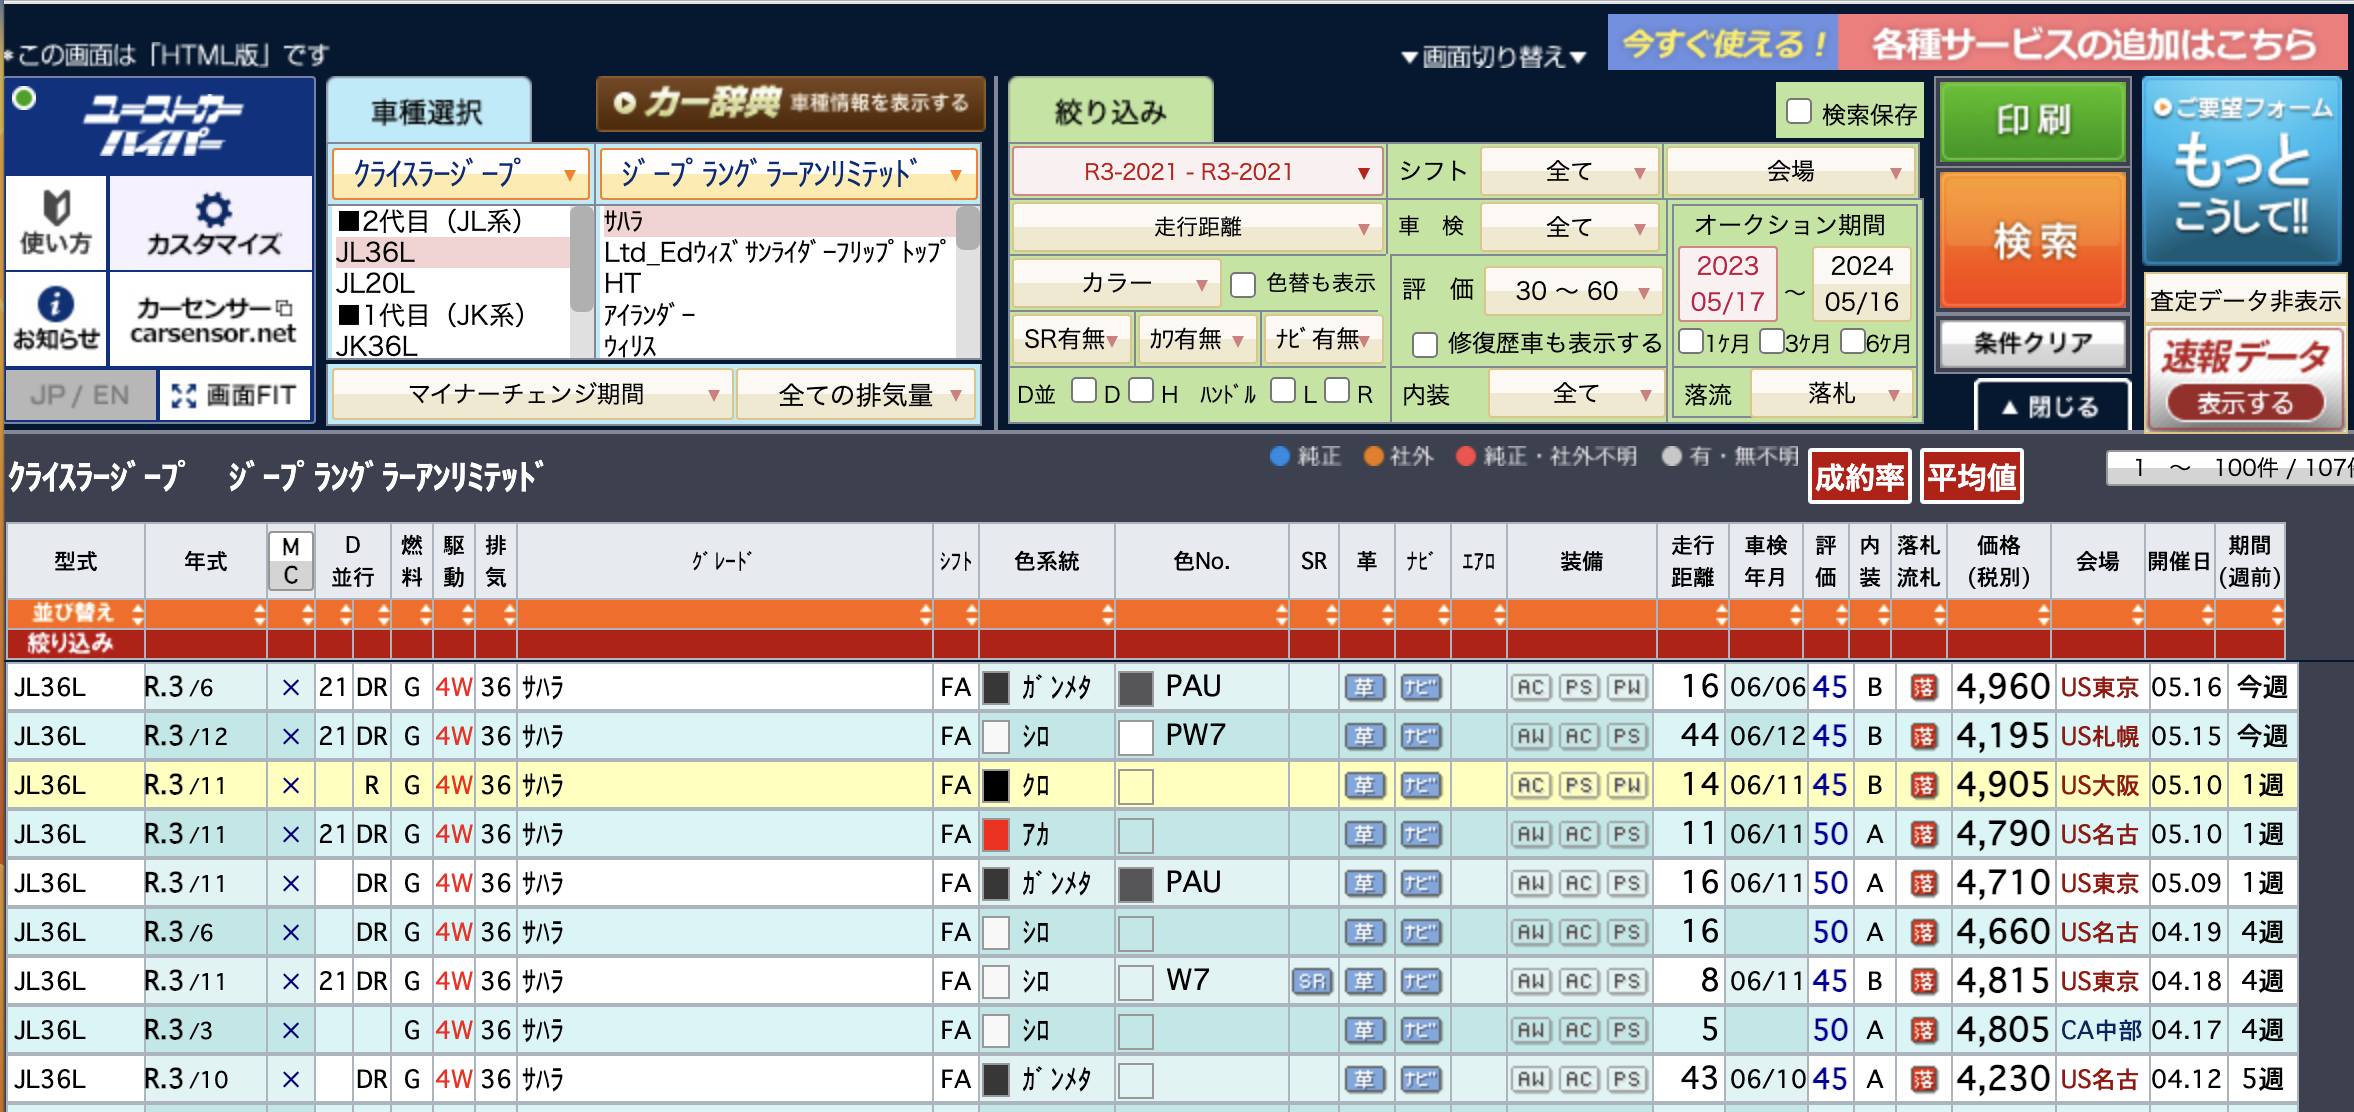This screenshot has width=2354, height=1112.
Task: Click 革 icon in CA中部 04.17 row
Action: click(1364, 1030)
